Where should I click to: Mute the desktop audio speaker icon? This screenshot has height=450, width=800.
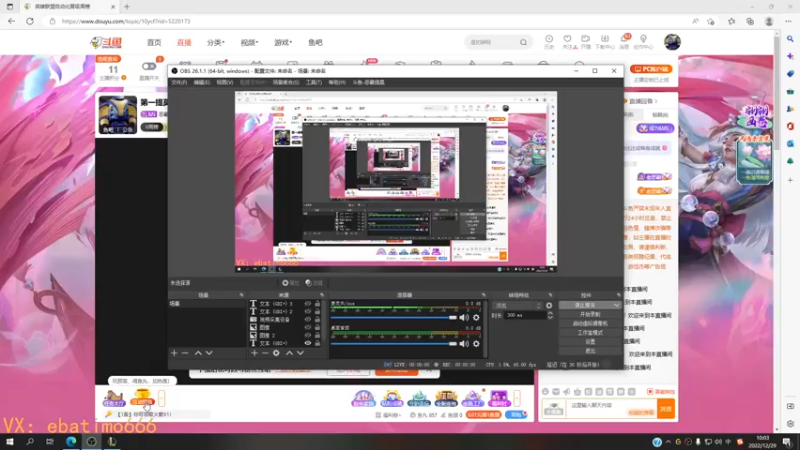tap(464, 344)
